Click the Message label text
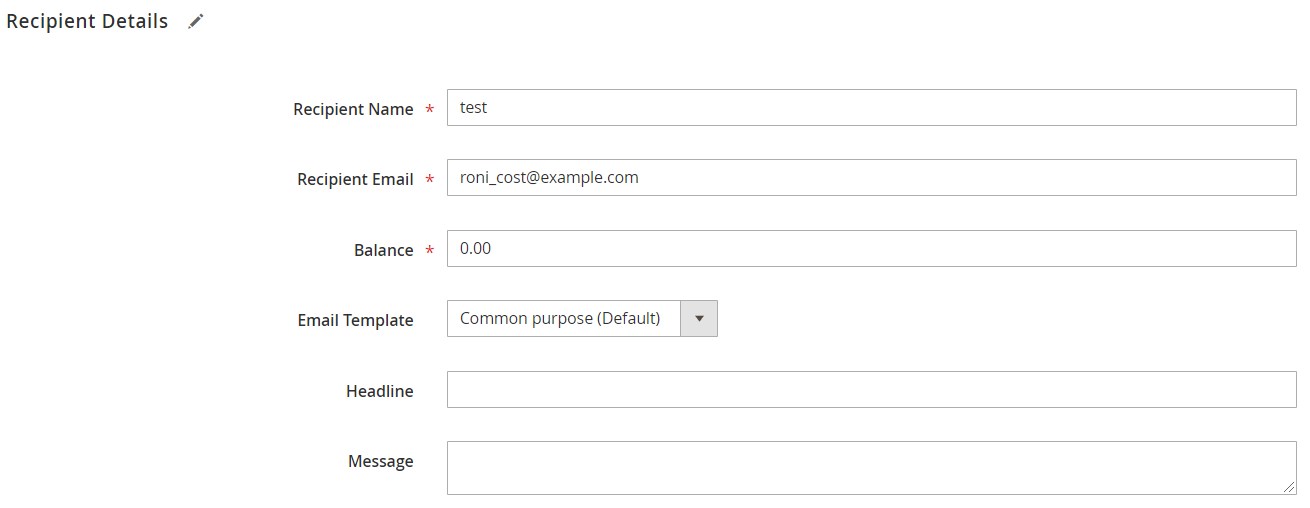 click(x=380, y=462)
